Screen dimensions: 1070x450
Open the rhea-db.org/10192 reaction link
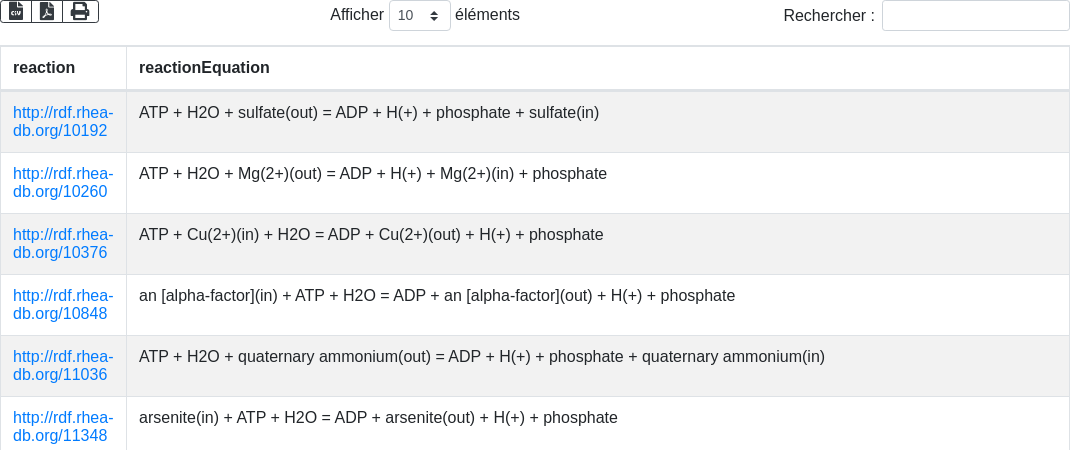point(62,121)
